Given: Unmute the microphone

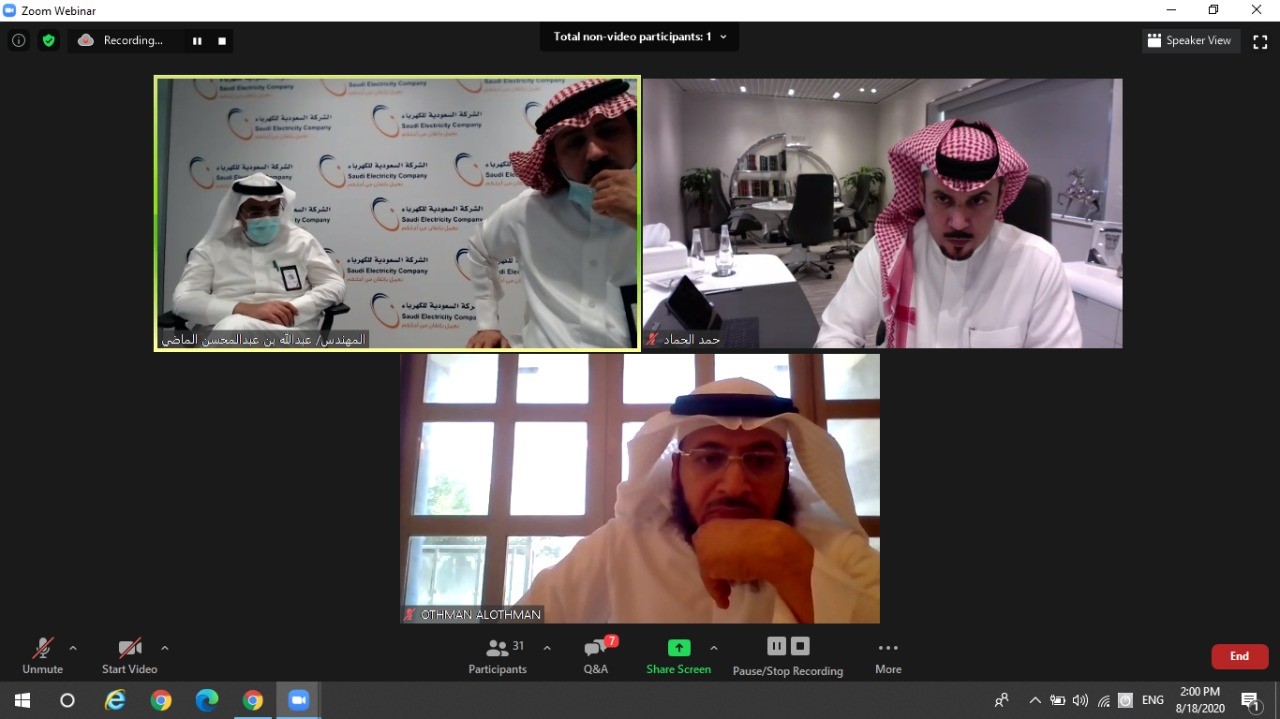Looking at the screenshot, I should tap(42, 657).
